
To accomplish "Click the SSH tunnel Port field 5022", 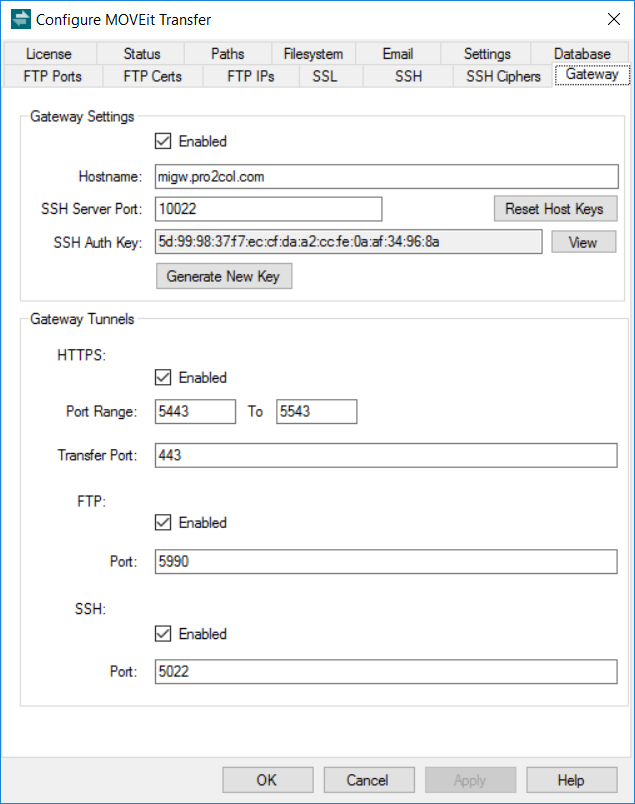I will pyautogui.click(x=386, y=671).
